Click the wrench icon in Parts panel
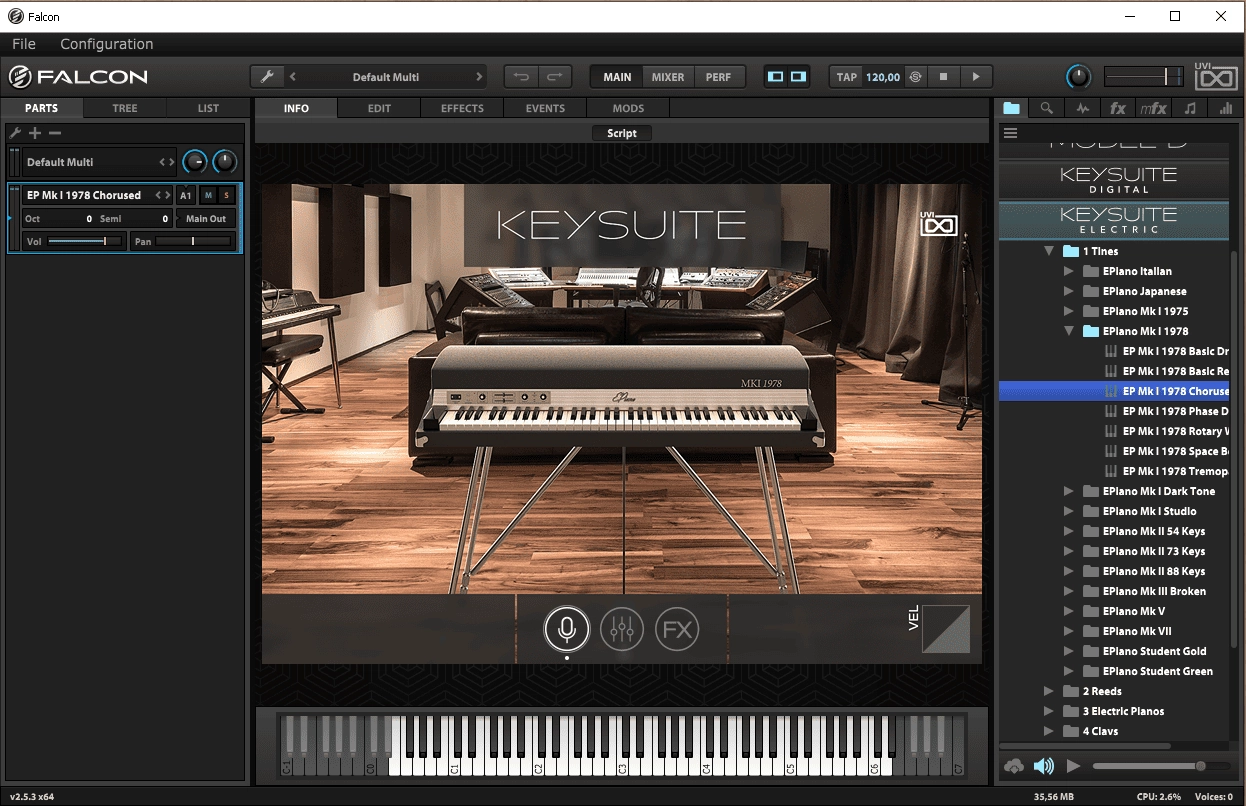1246x806 pixels. point(15,133)
